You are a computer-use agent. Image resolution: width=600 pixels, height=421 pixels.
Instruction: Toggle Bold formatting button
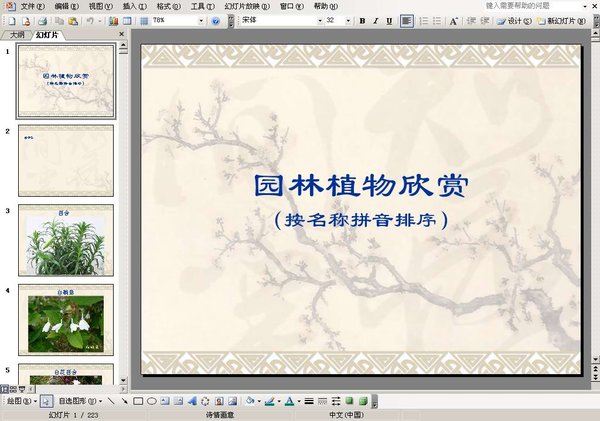[362, 20]
